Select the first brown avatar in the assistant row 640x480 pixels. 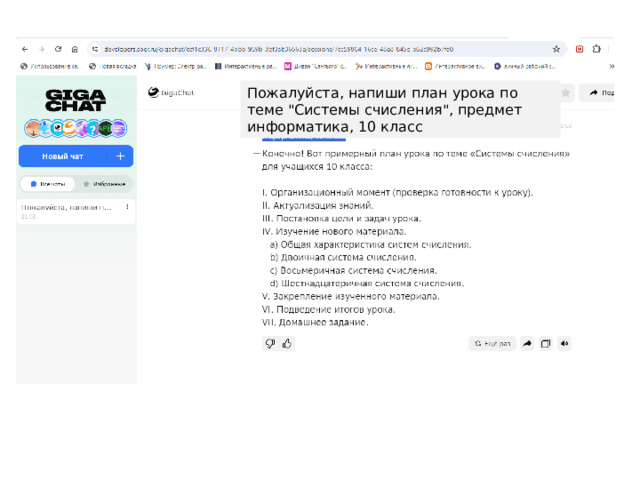click(x=32, y=128)
